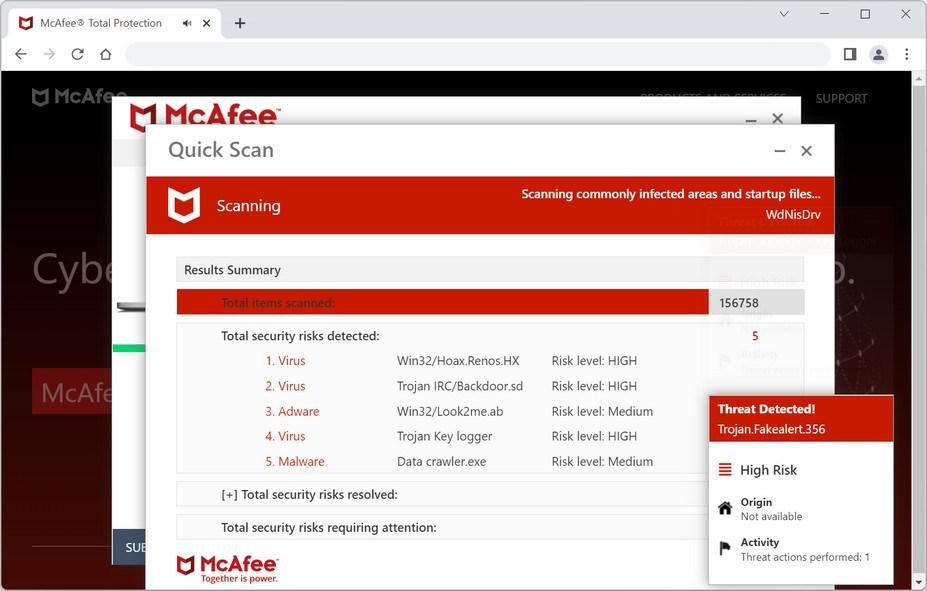Click Threat actions performed: 1 text

tap(805, 557)
